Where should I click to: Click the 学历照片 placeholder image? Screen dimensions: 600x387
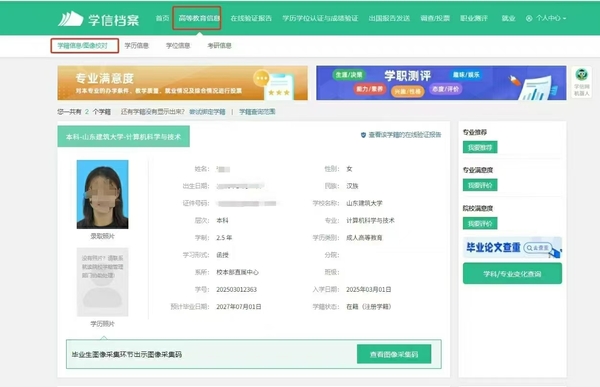(x=103, y=282)
